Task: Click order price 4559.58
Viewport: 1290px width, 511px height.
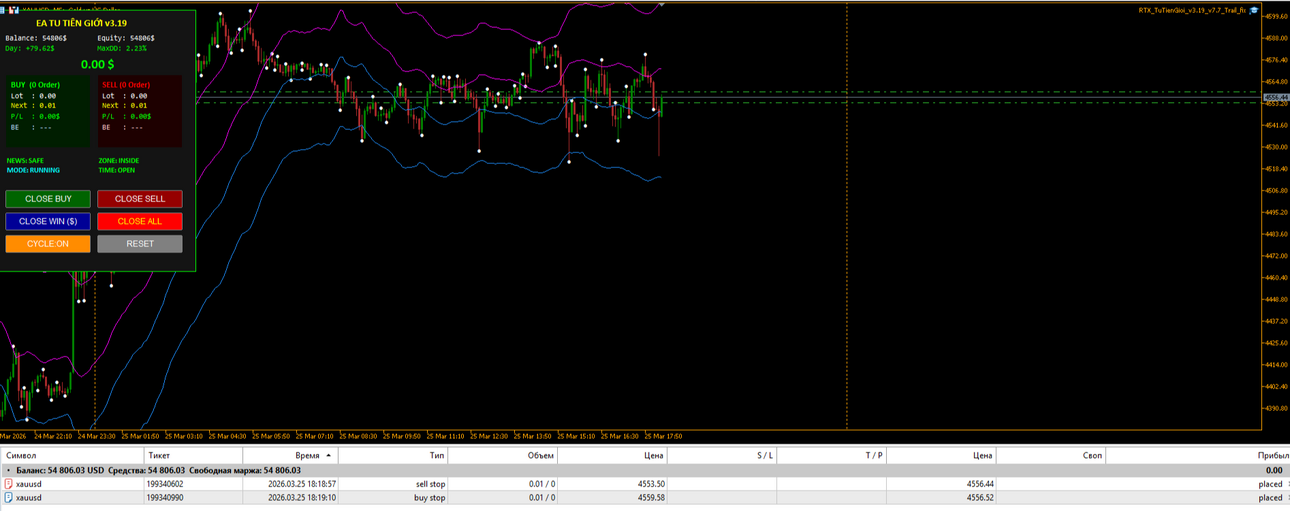Action: (x=651, y=497)
